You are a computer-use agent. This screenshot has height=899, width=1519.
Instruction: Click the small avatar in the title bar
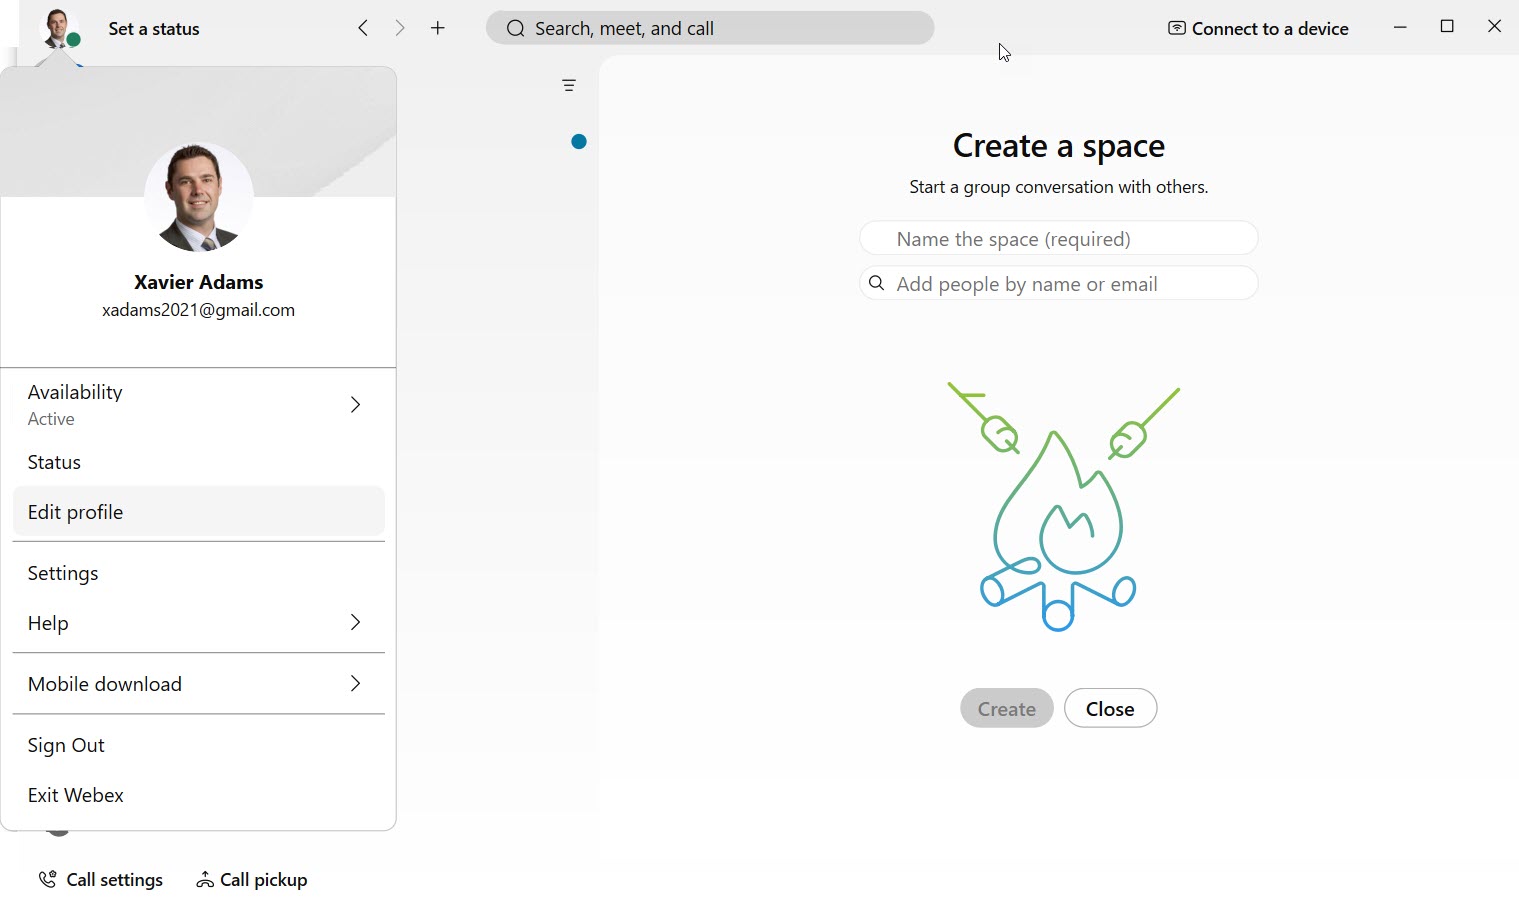(59, 28)
